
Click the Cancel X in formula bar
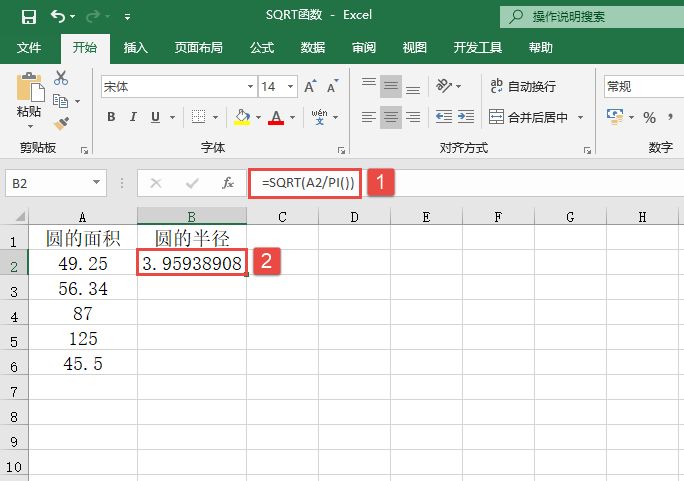pos(156,183)
